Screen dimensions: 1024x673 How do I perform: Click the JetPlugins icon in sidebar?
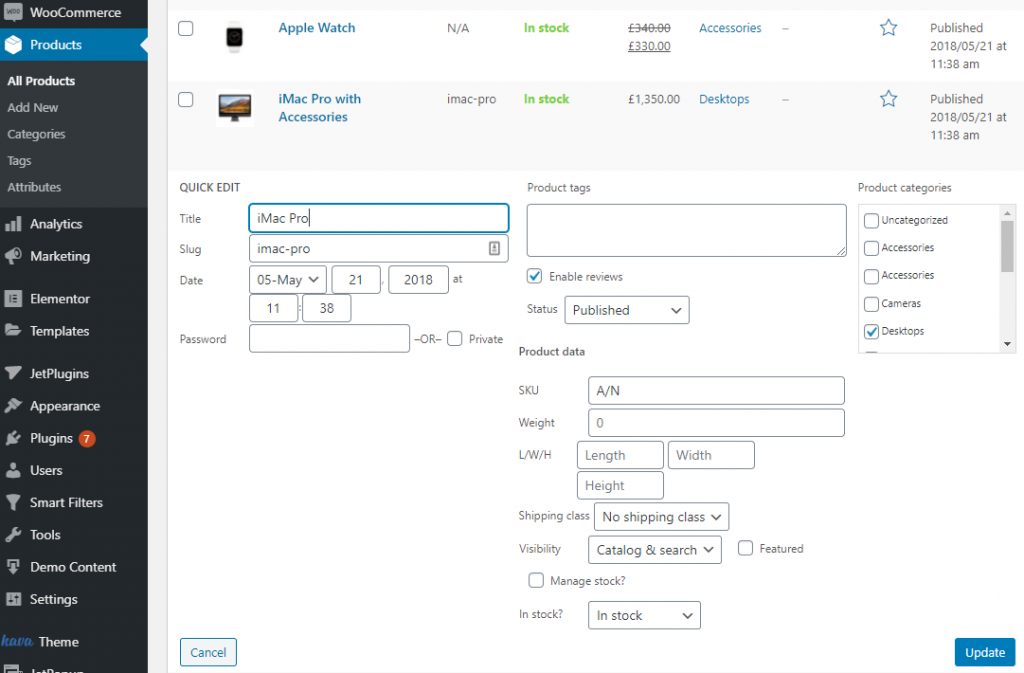[13, 373]
